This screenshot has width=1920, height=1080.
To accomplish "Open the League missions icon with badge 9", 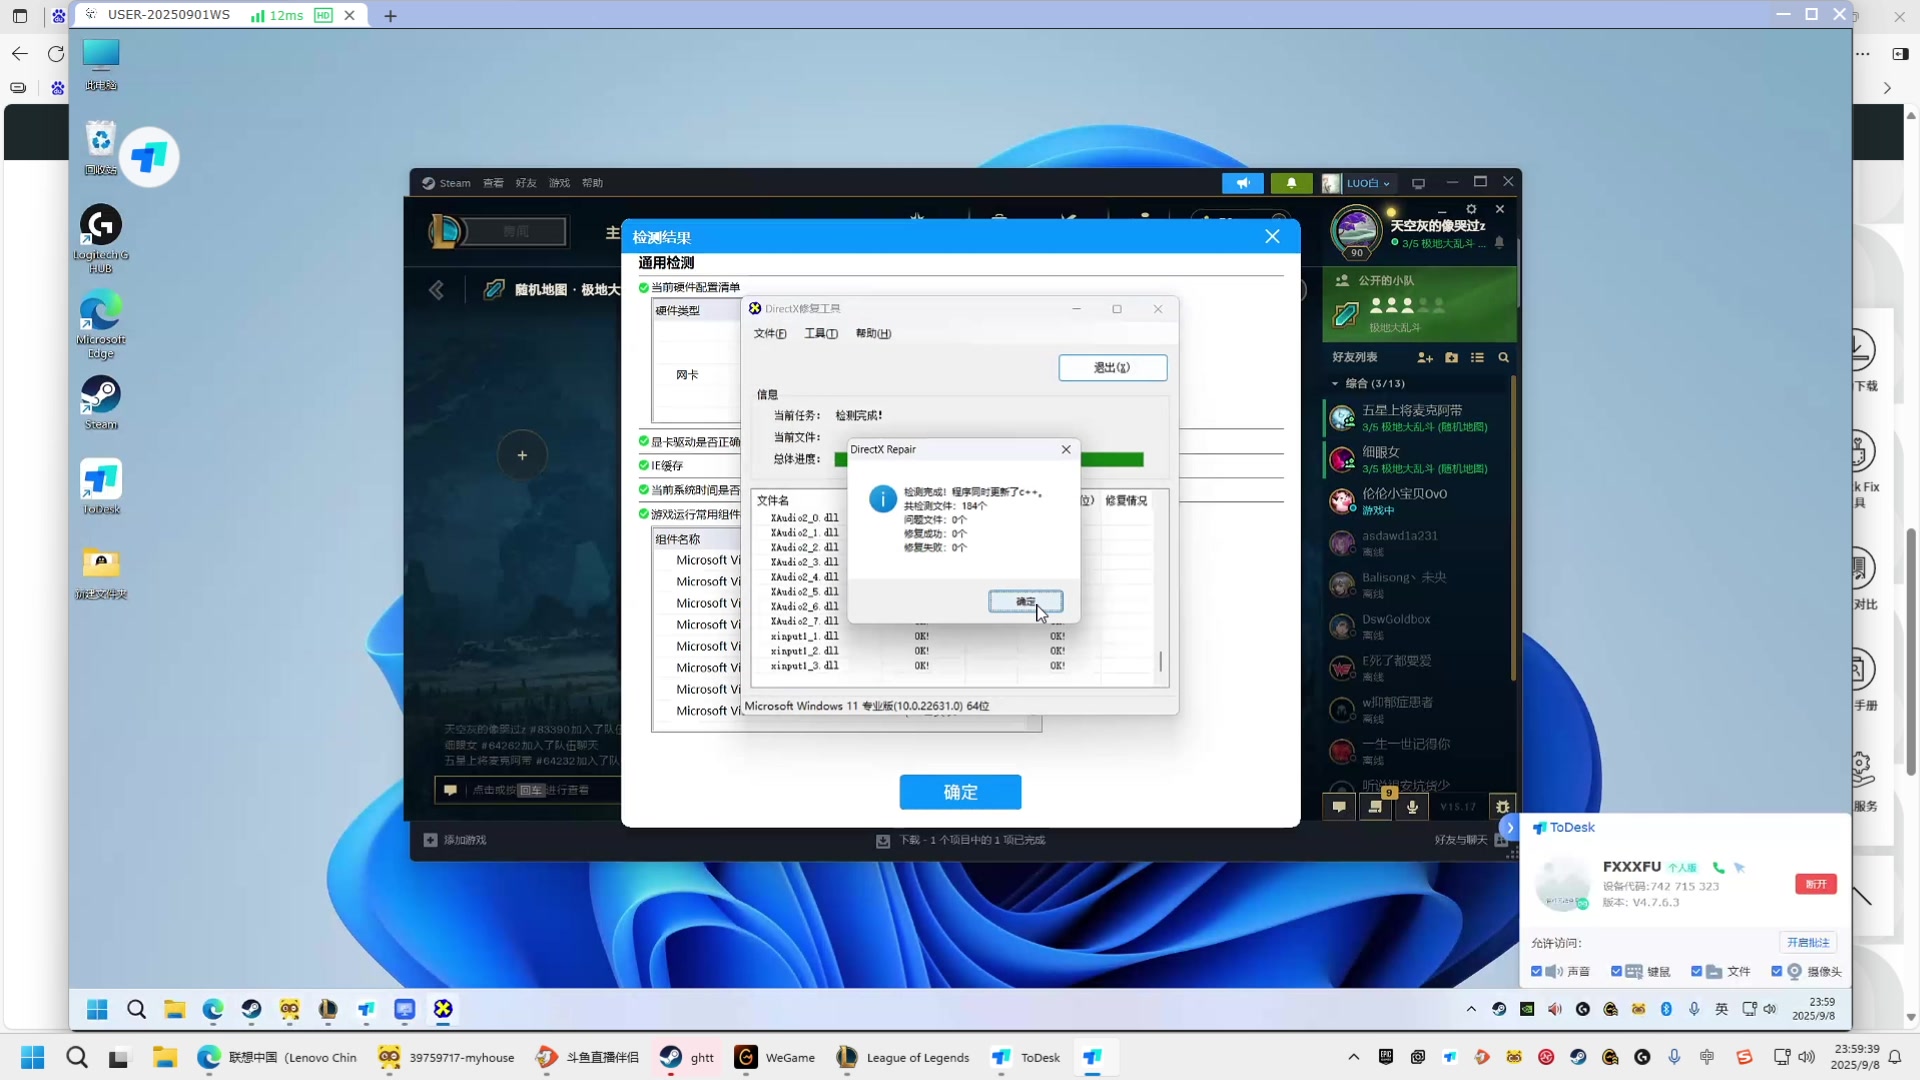I will (1376, 806).
